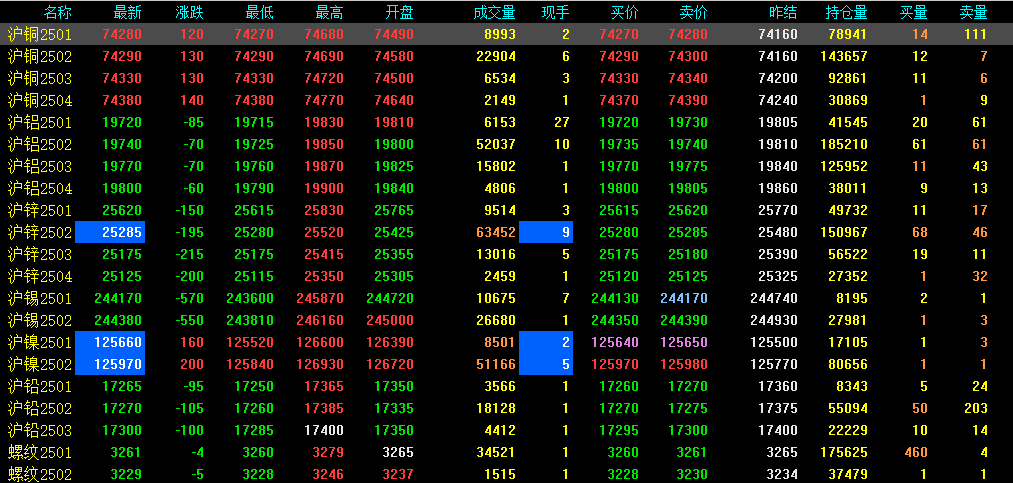Select the 昨结 column header
Viewport: 1013px width, 483px height.
click(783, 12)
